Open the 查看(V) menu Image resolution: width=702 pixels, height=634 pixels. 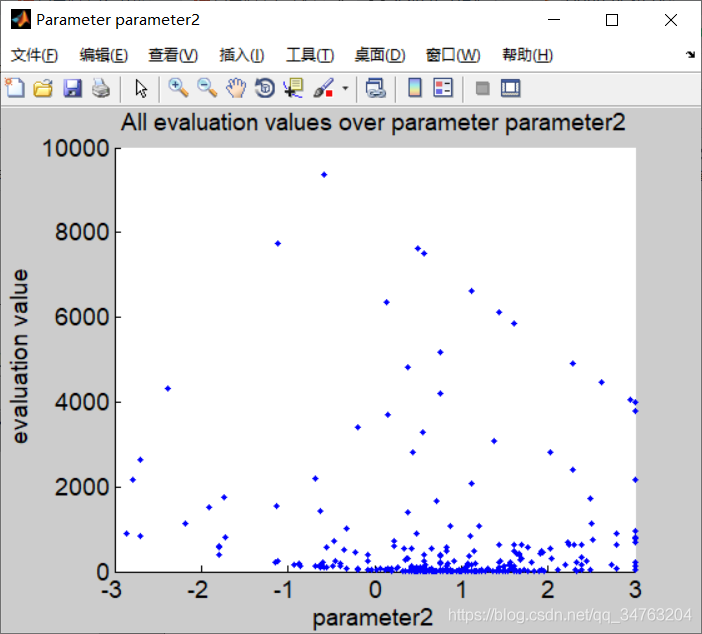173,55
